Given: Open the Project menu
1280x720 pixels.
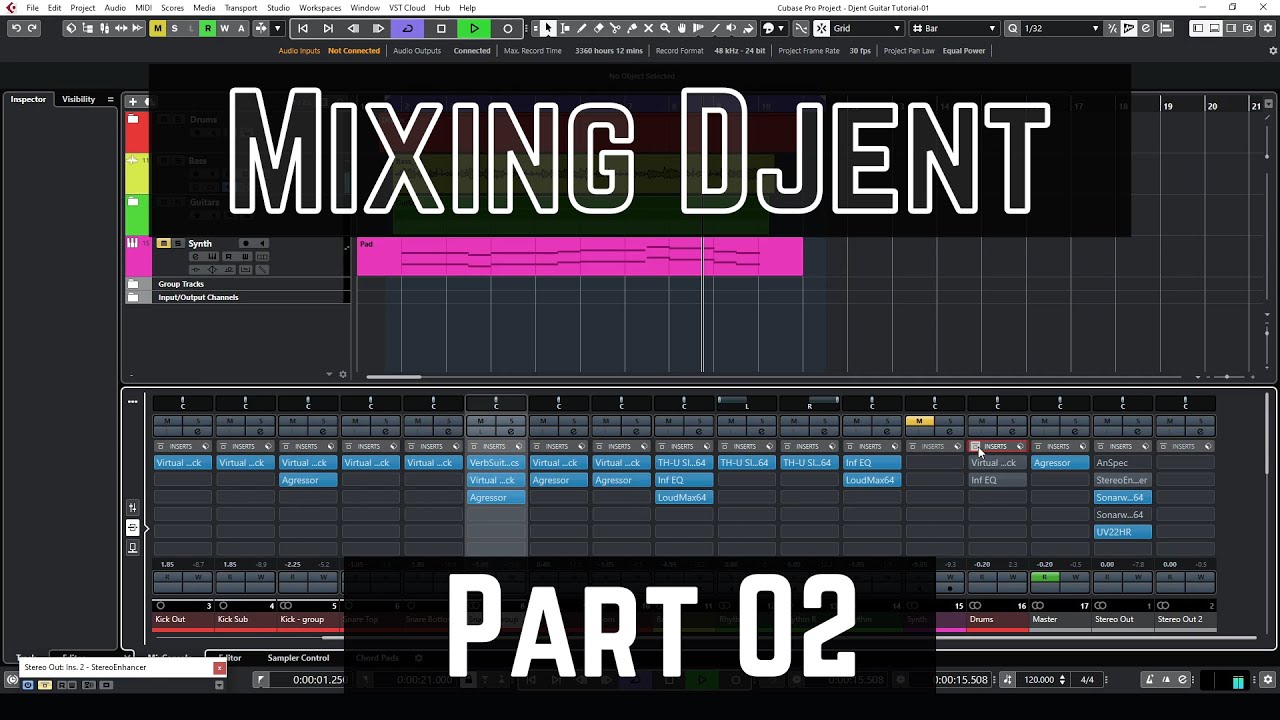Looking at the screenshot, I should click(x=83, y=8).
